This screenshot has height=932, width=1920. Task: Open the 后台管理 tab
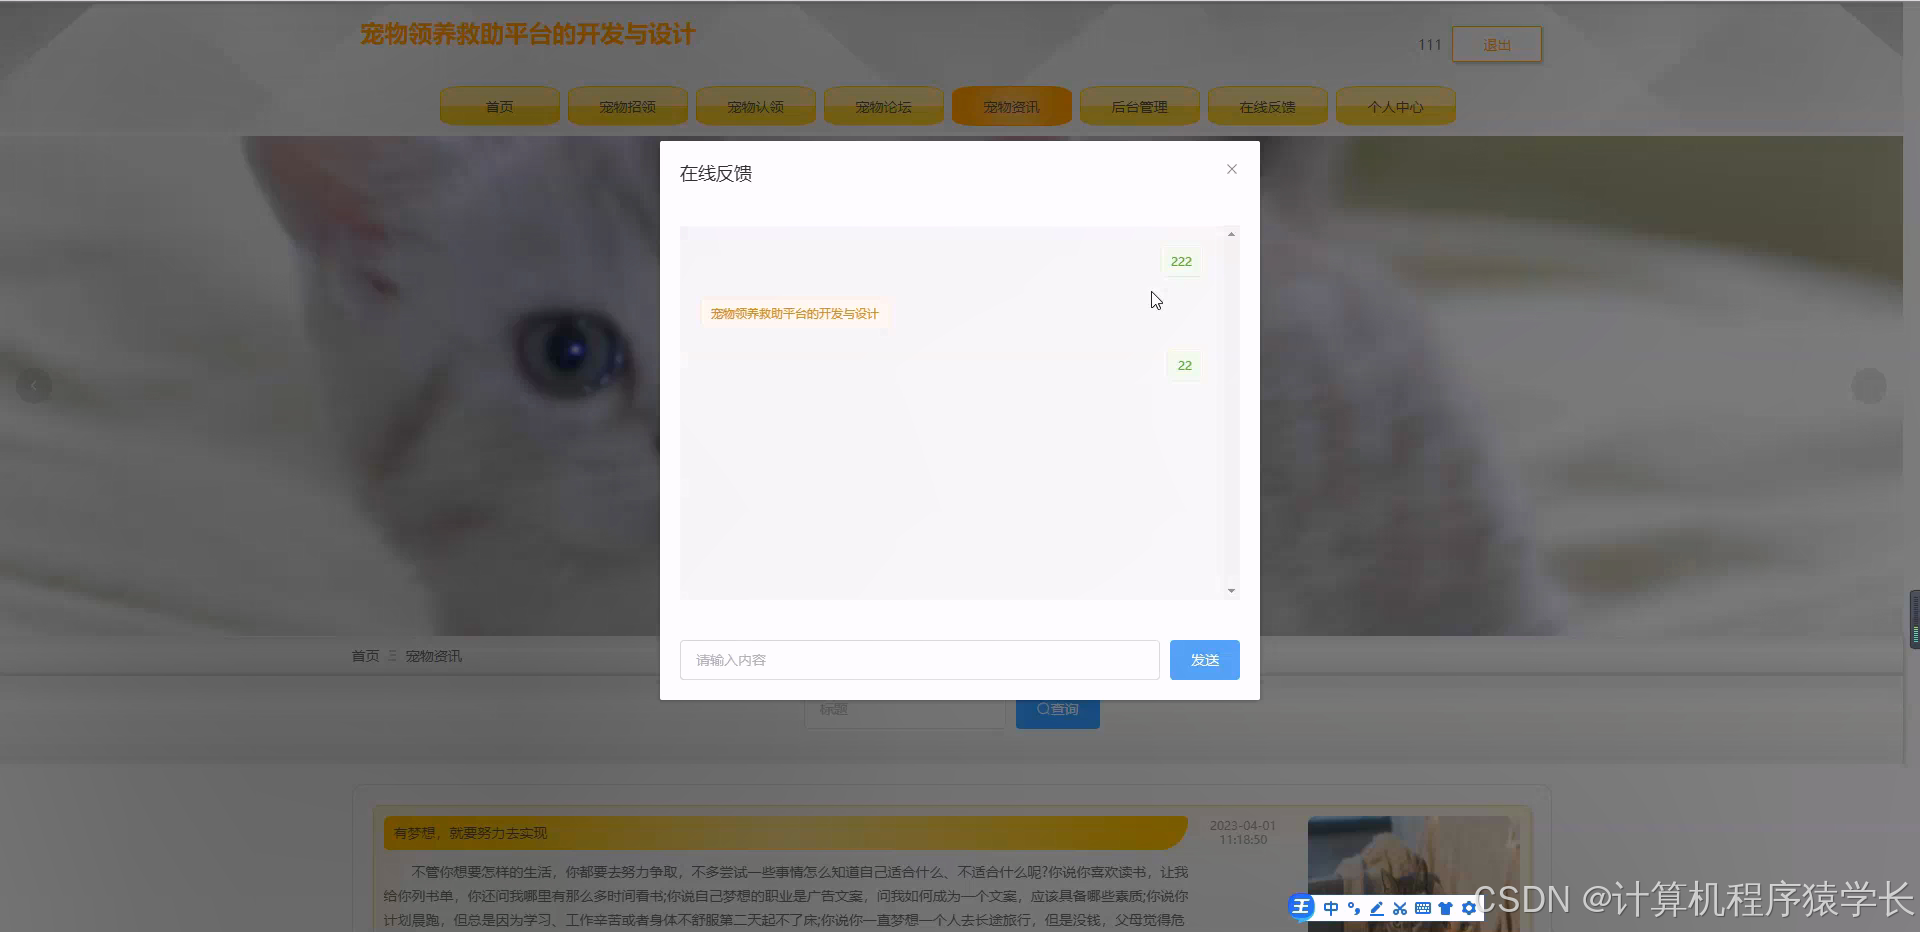(x=1139, y=106)
